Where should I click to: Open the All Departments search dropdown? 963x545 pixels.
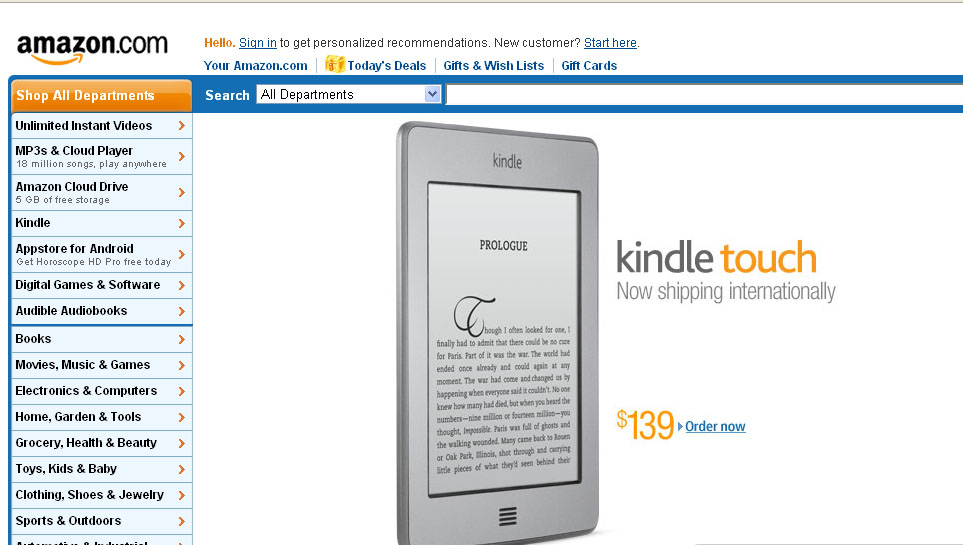coord(349,94)
